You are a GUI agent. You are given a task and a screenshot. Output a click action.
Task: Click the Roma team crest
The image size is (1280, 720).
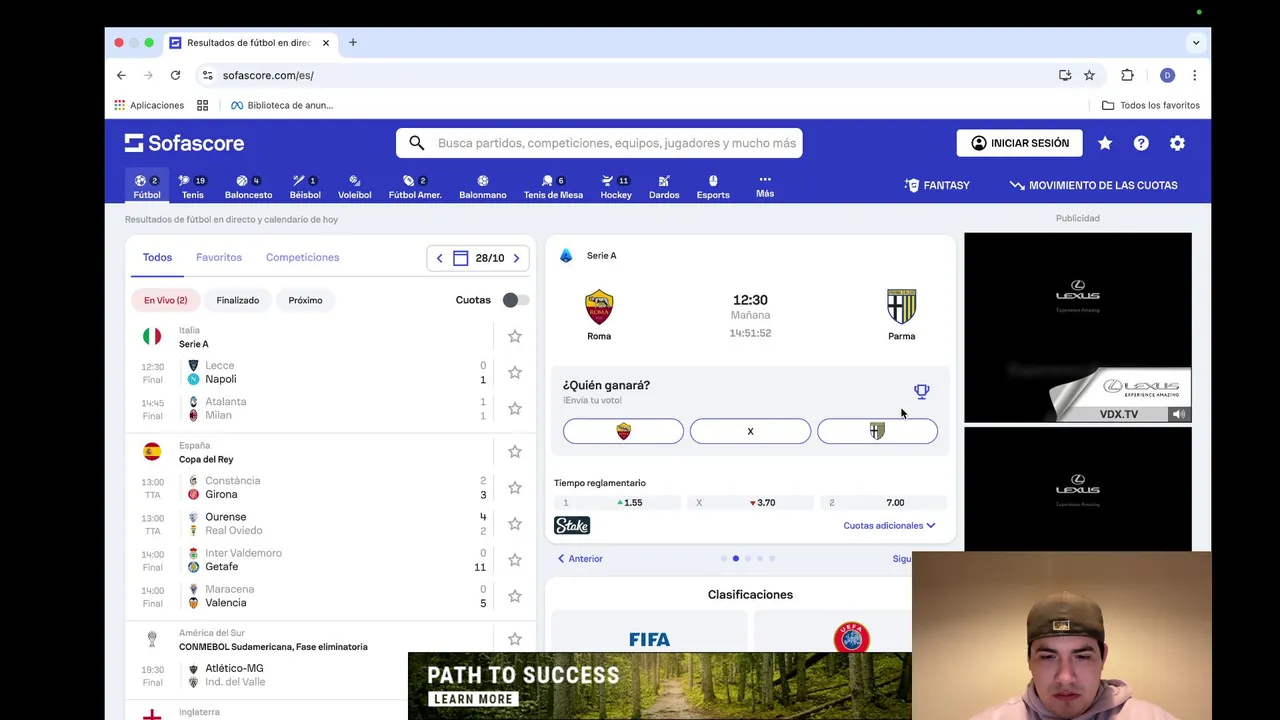coord(599,307)
